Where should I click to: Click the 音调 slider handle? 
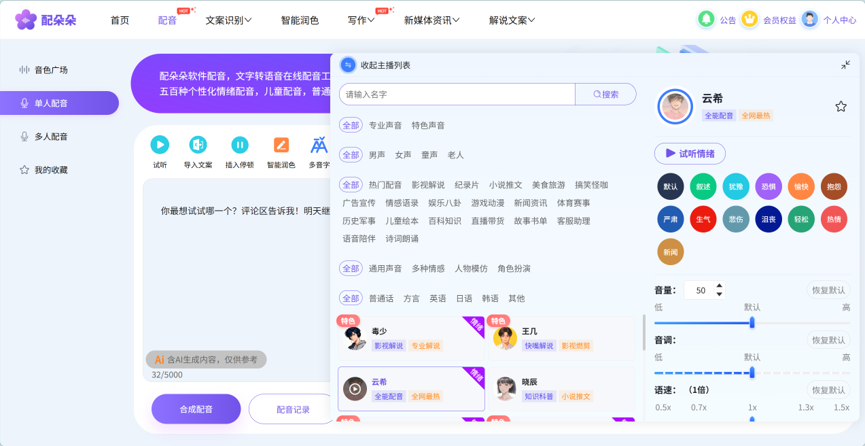[x=752, y=373]
